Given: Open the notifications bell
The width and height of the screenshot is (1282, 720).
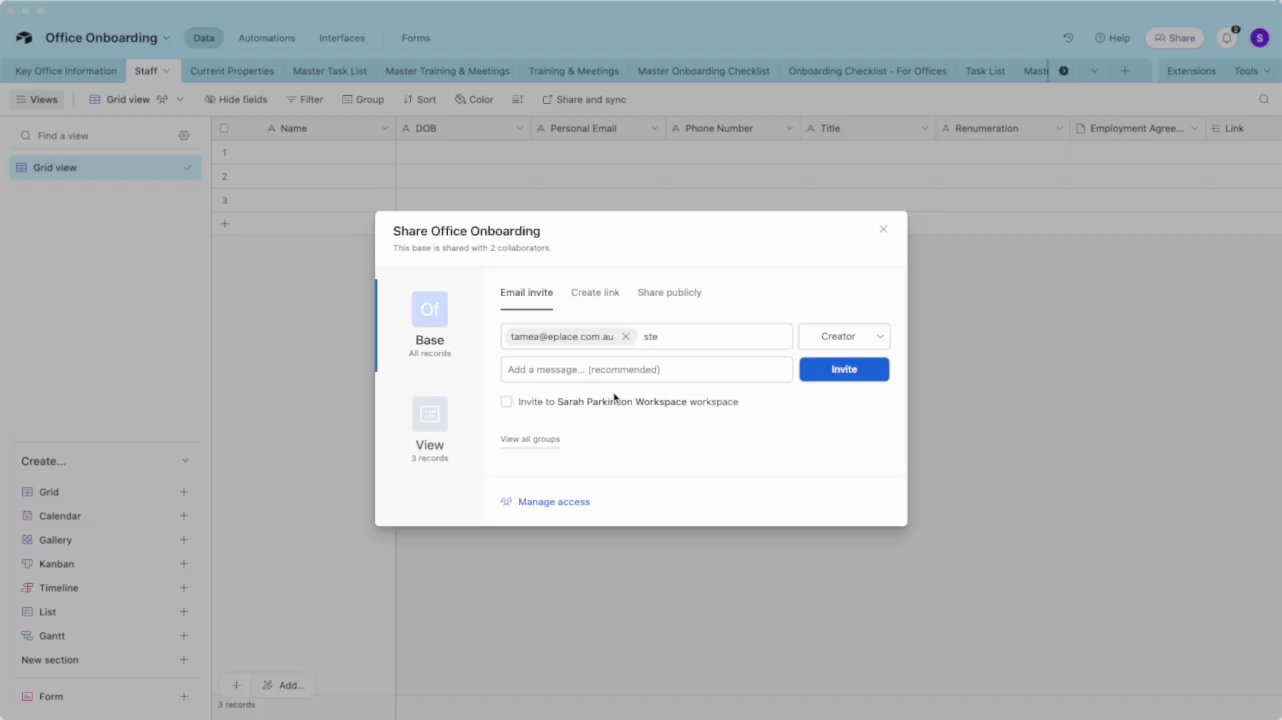Looking at the screenshot, I should [1227, 38].
